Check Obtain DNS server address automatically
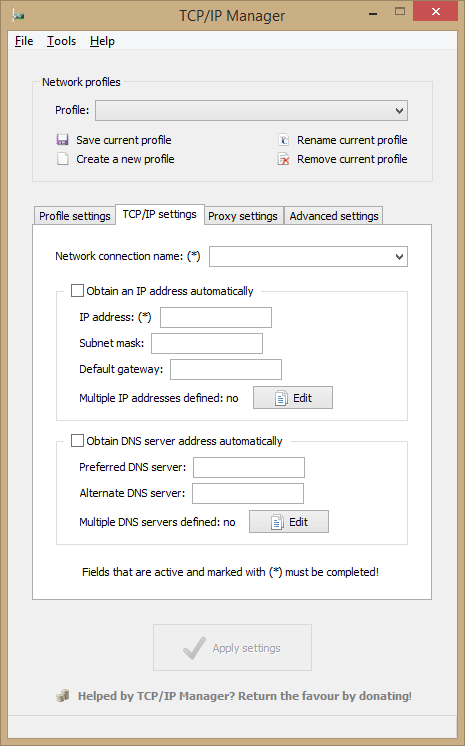 77,441
